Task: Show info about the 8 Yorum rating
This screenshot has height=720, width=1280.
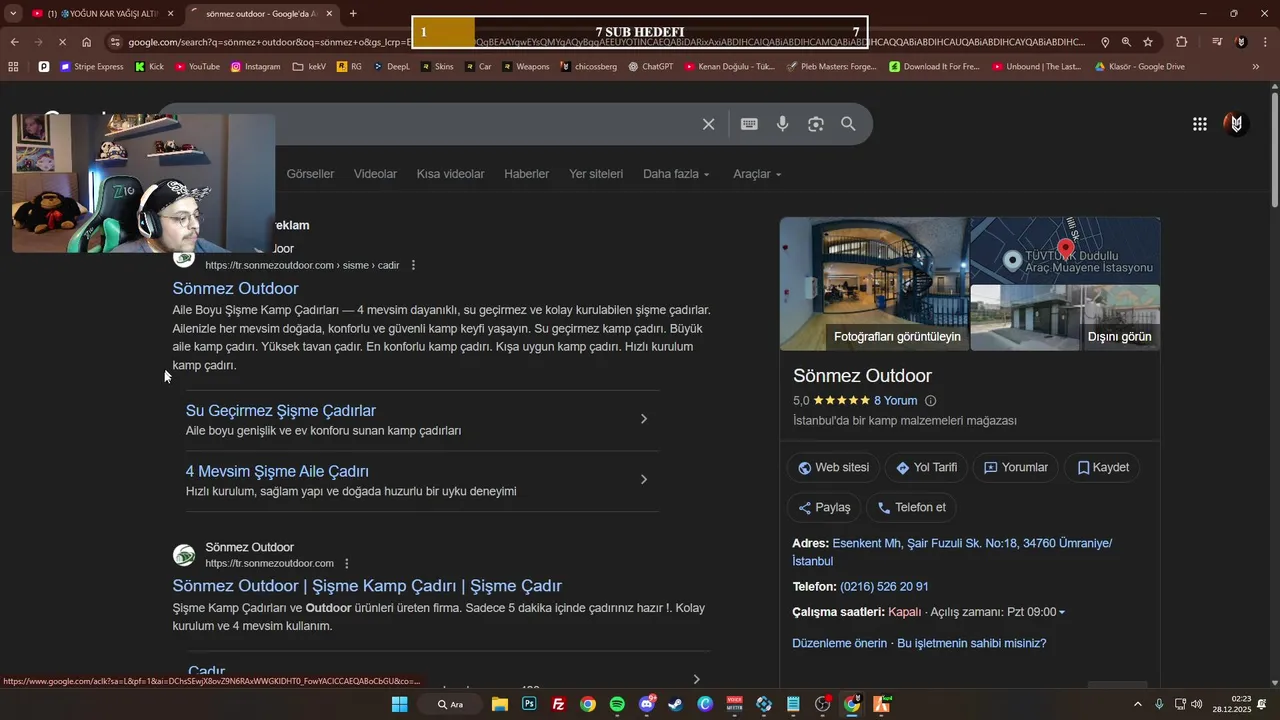Action: coord(930,401)
